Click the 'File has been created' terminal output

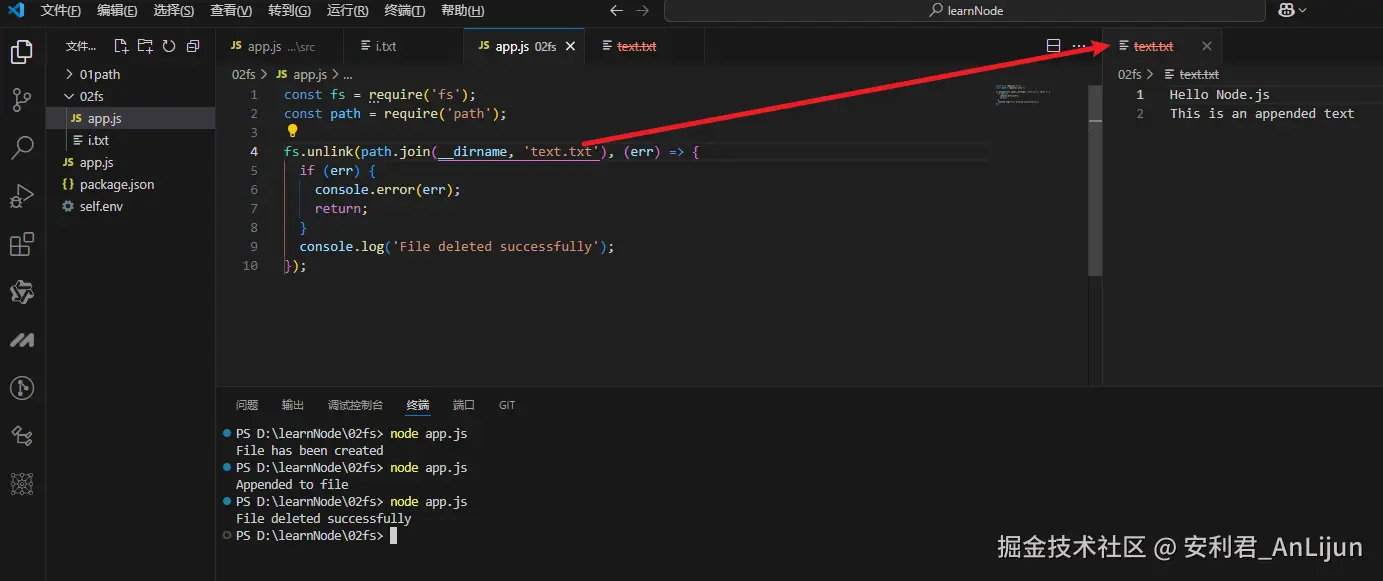tap(309, 451)
